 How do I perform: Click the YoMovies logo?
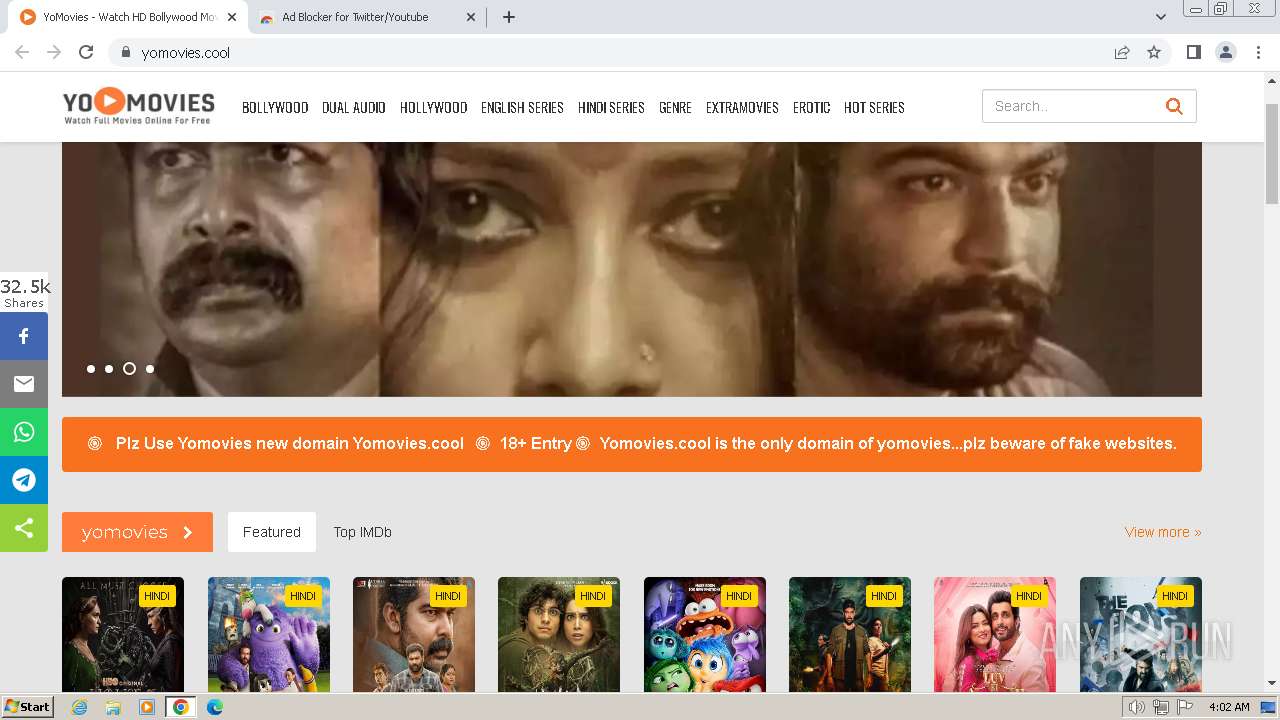pyautogui.click(x=138, y=106)
